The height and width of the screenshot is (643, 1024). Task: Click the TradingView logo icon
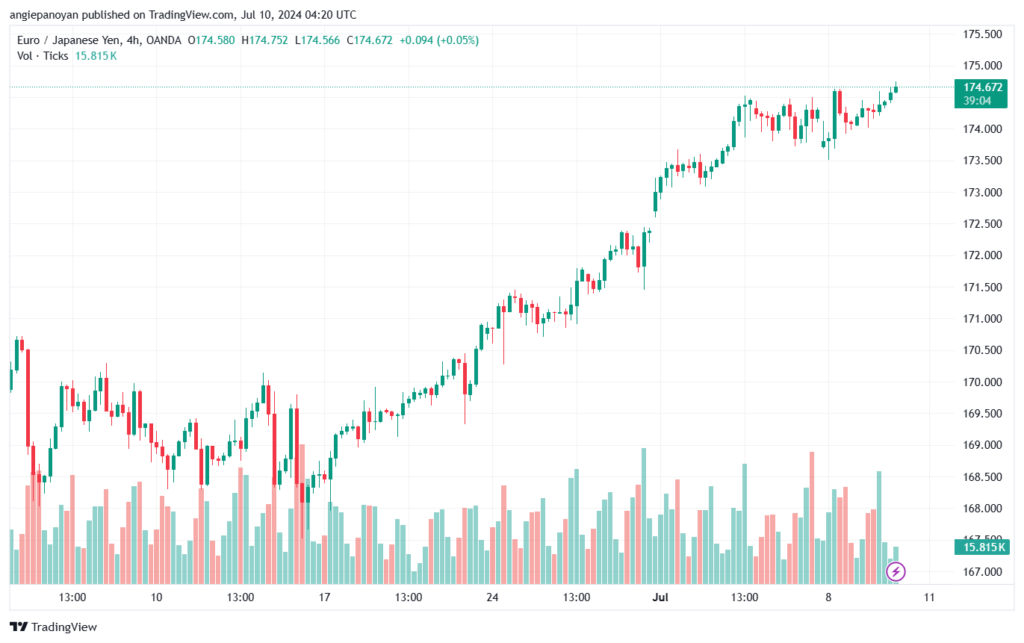18,627
